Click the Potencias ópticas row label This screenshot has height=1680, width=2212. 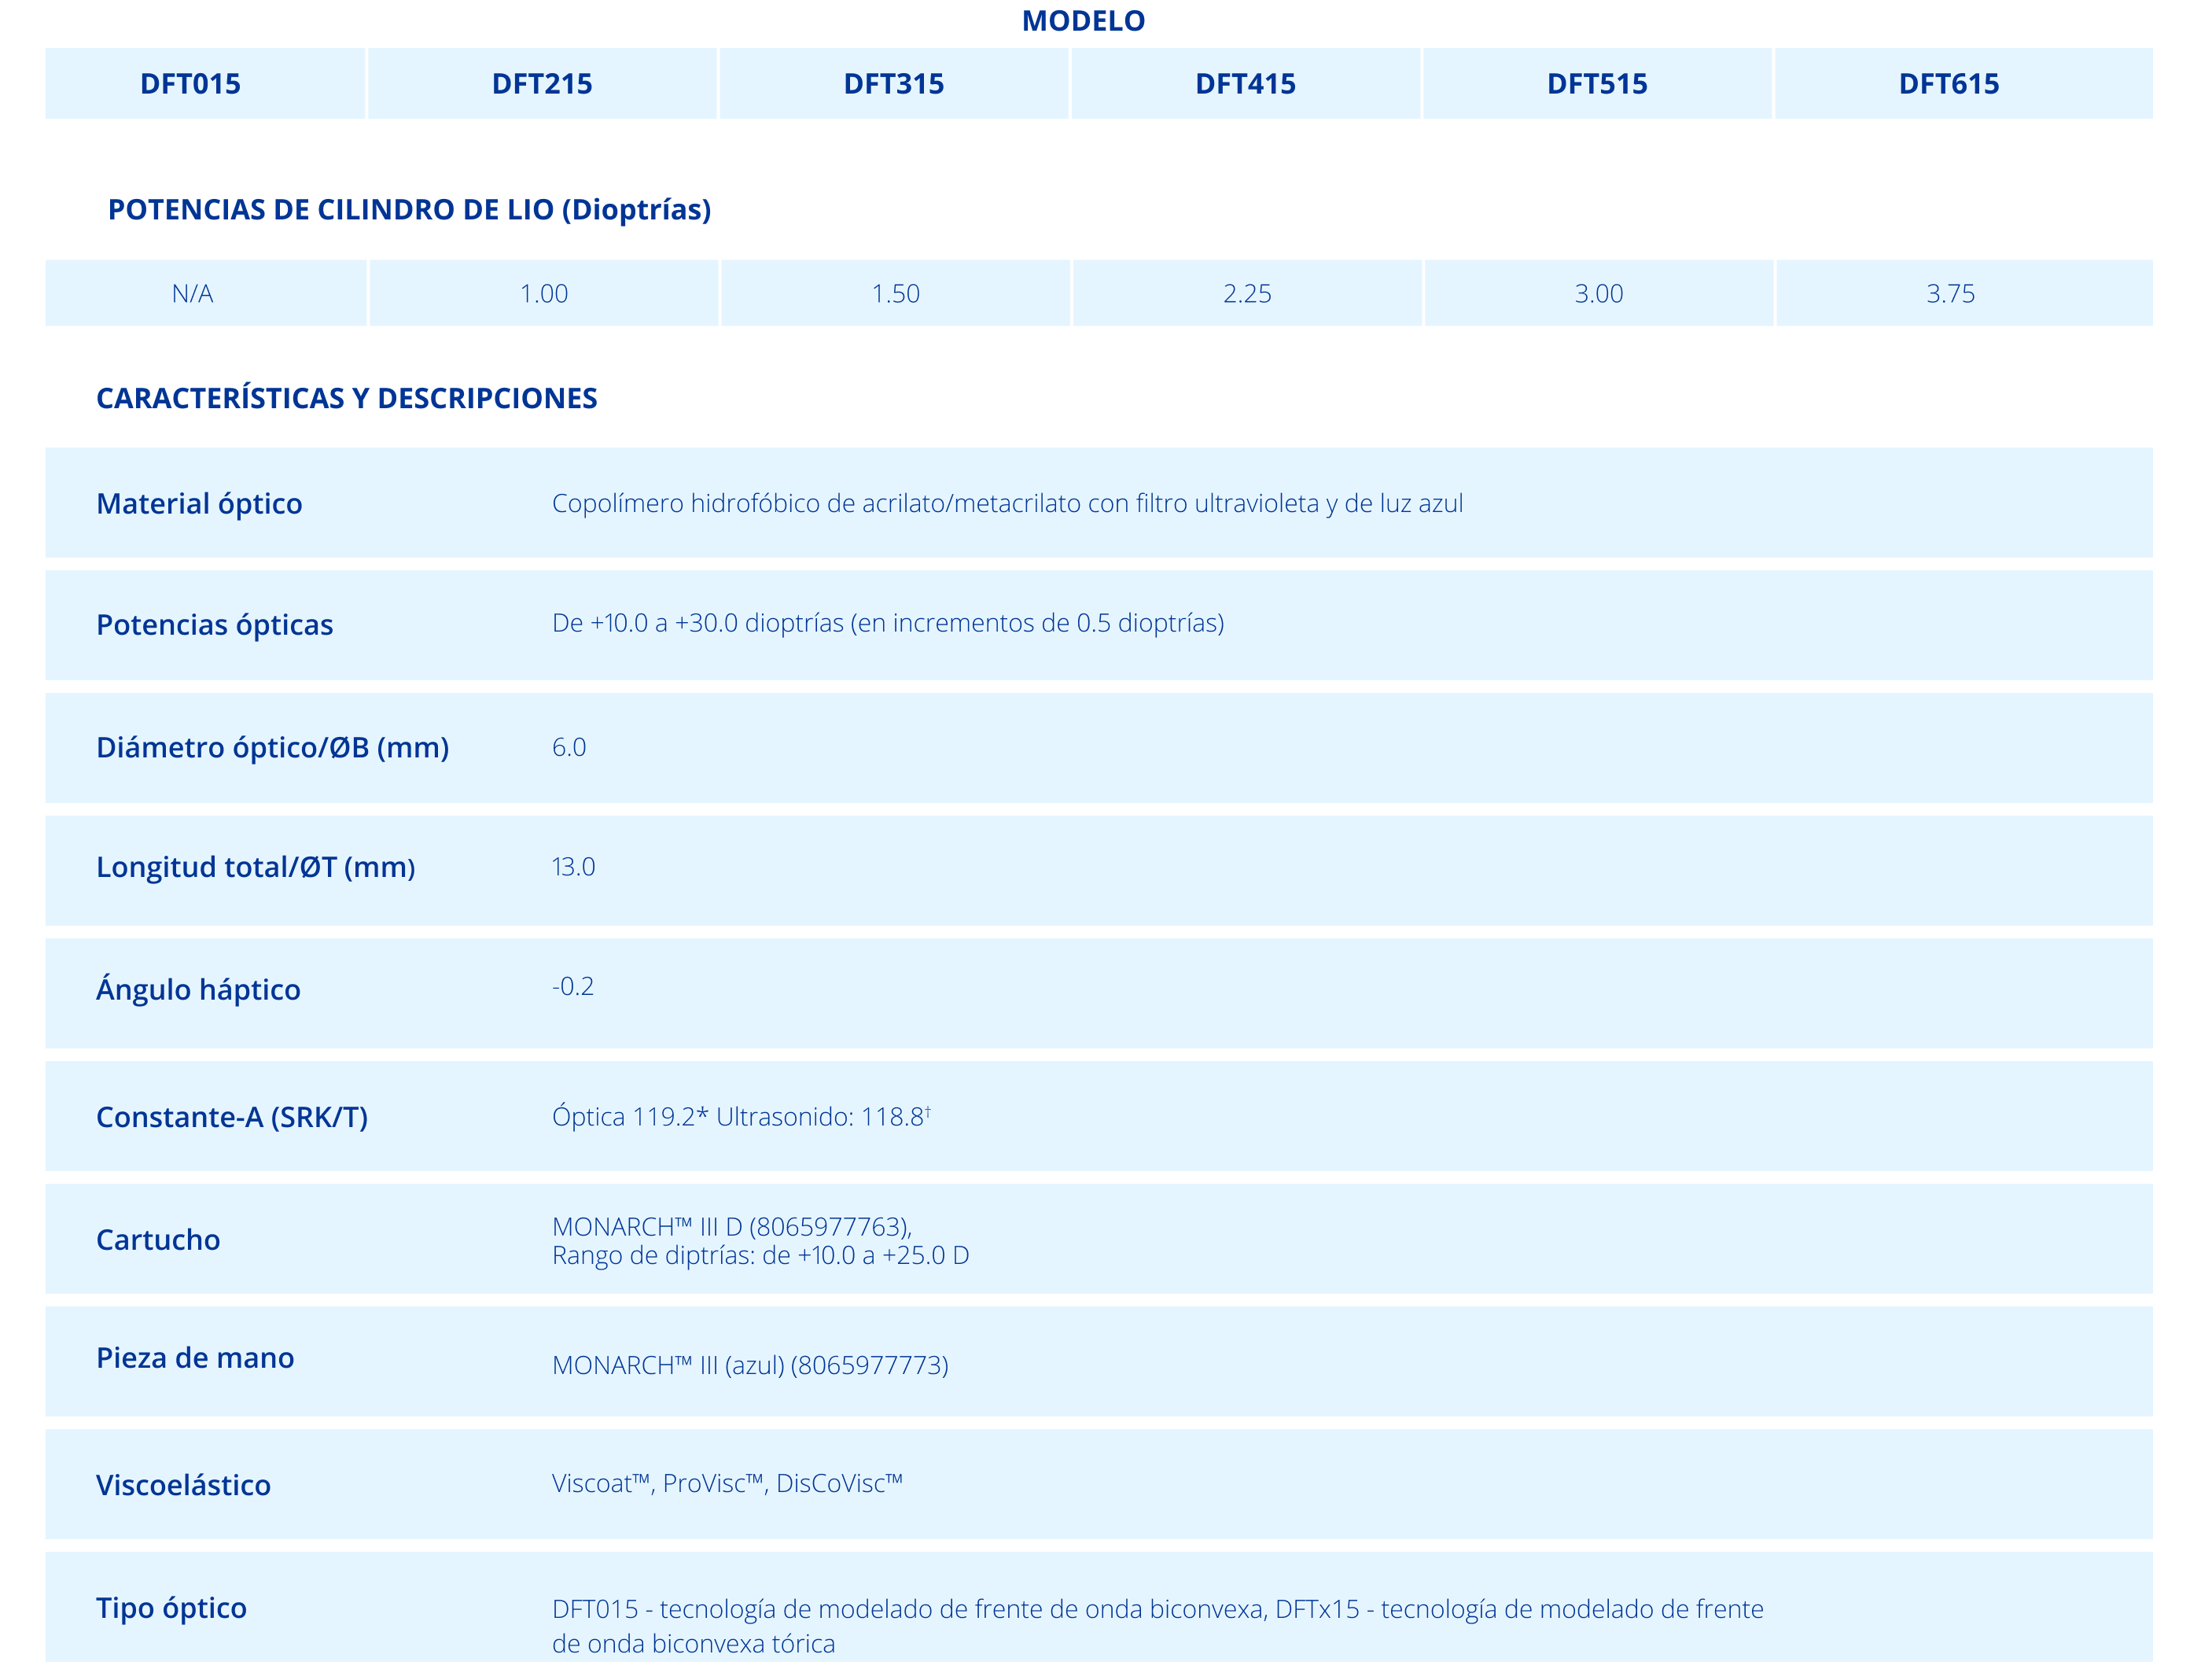pyautogui.click(x=214, y=625)
